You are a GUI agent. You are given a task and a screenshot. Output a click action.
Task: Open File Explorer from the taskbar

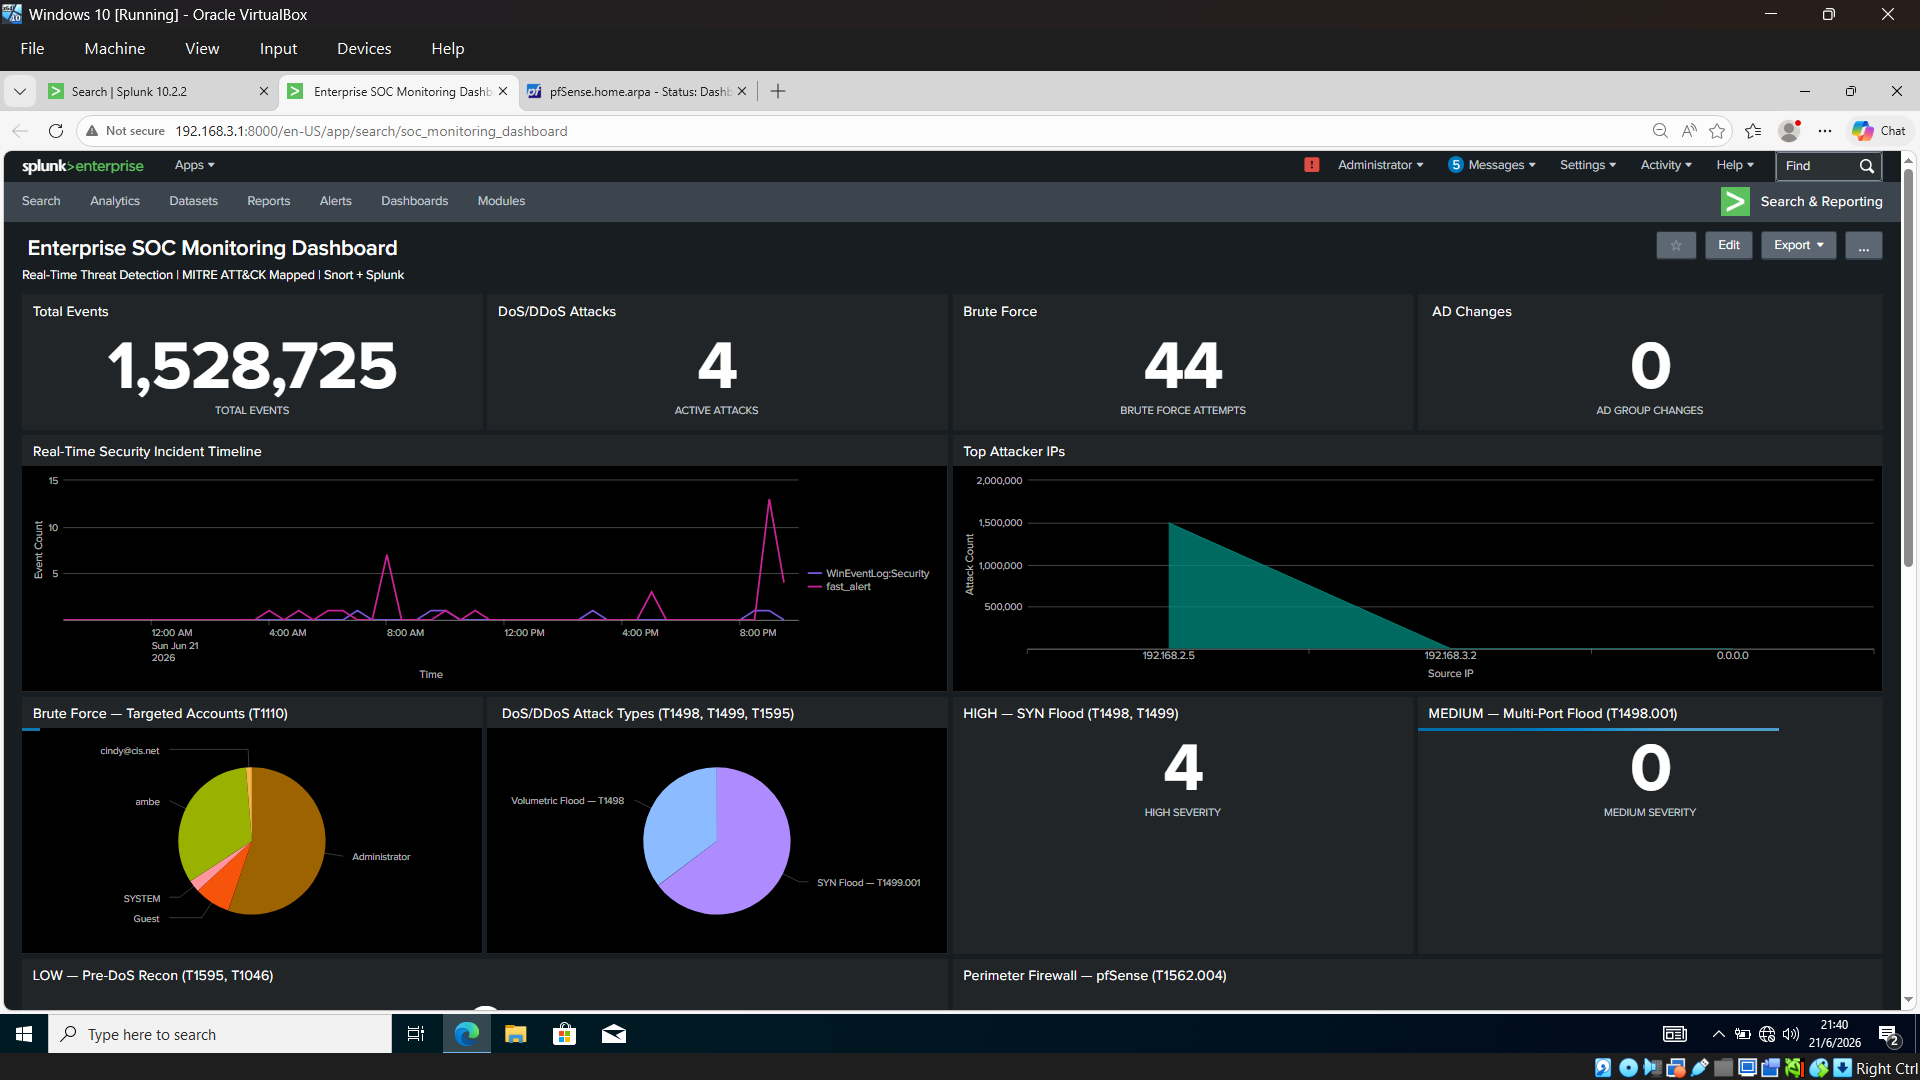pos(516,1034)
